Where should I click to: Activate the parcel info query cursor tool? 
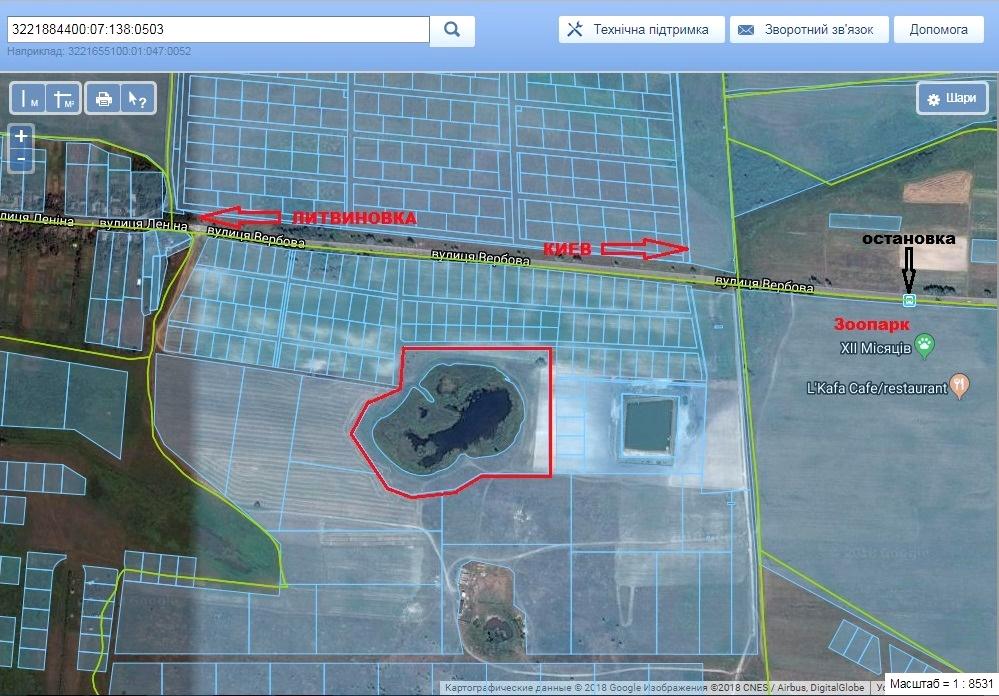pyautogui.click(x=136, y=99)
